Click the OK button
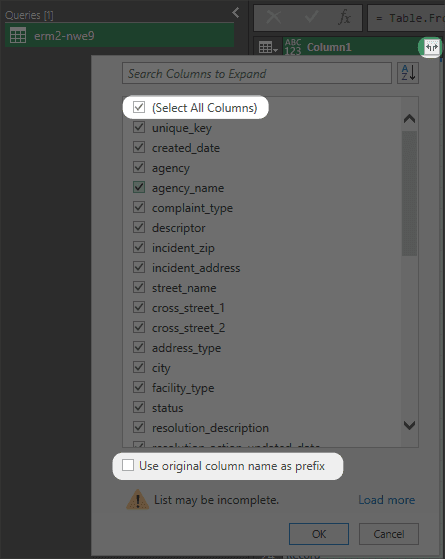This screenshot has height=559, width=445. [x=319, y=534]
